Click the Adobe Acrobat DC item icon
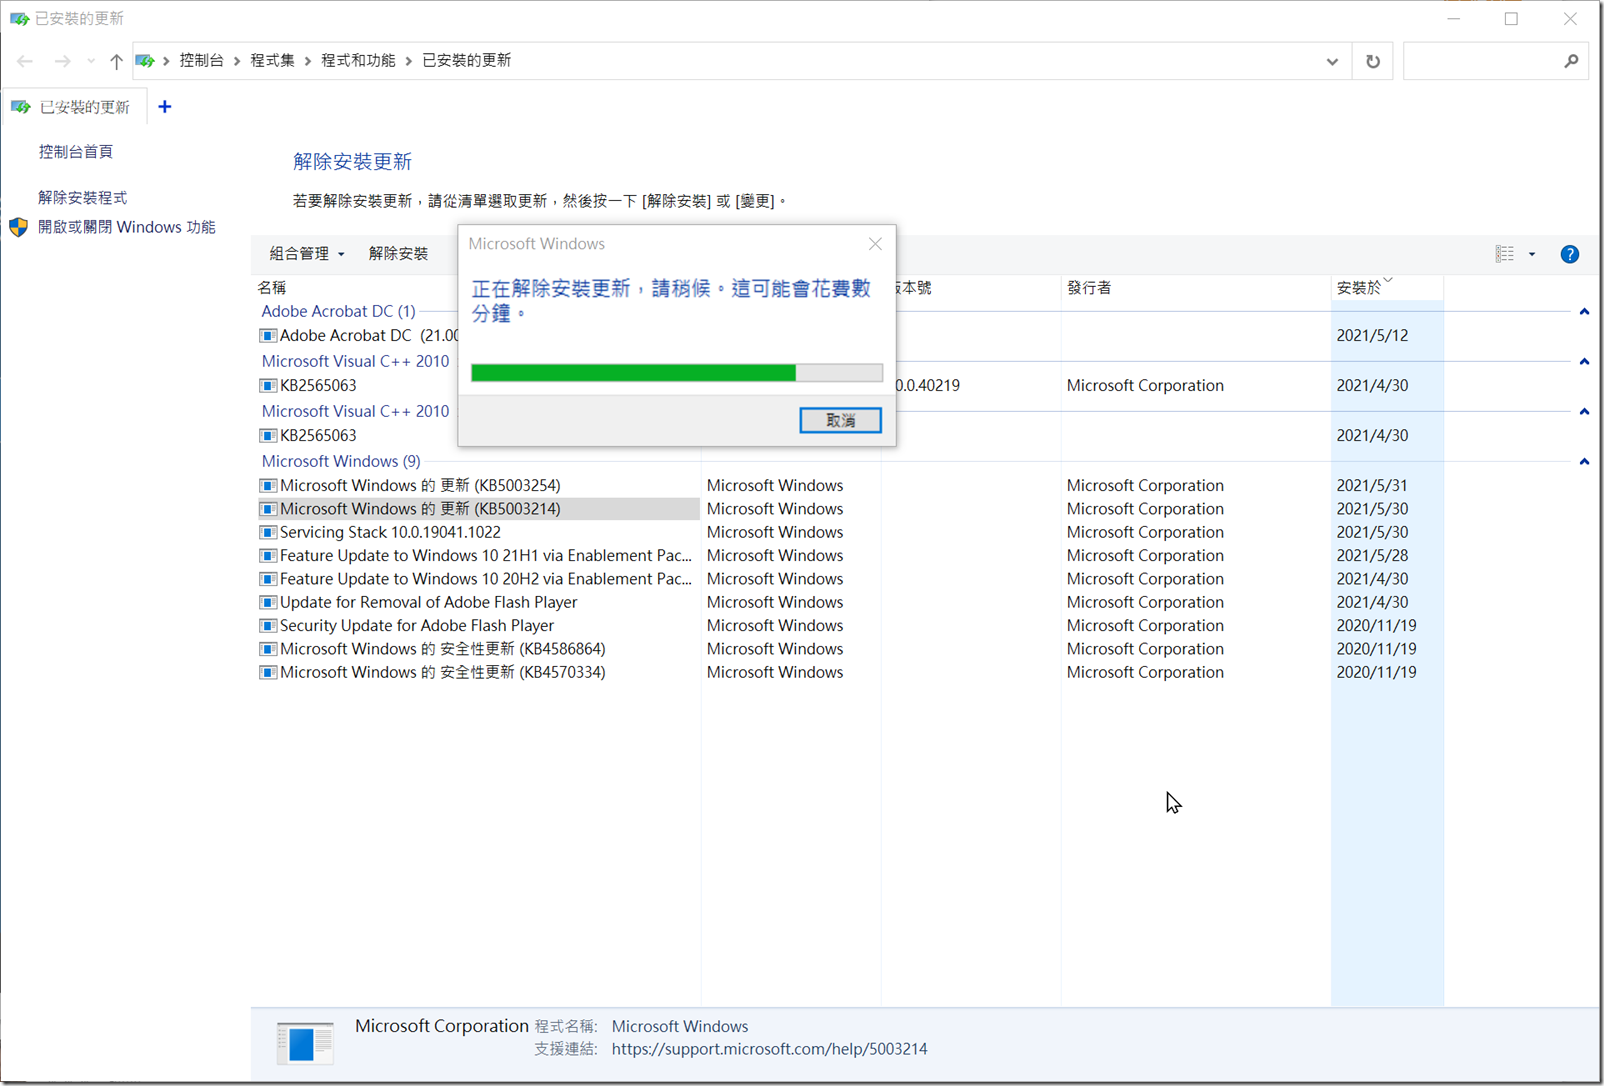Image resolution: width=1604 pixels, height=1086 pixels. pyautogui.click(x=267, y=335)
